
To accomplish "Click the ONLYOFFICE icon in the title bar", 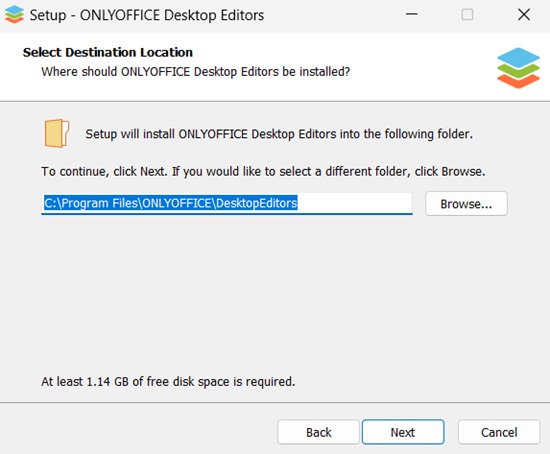I will pyautogui.click(x=14, y=15).
